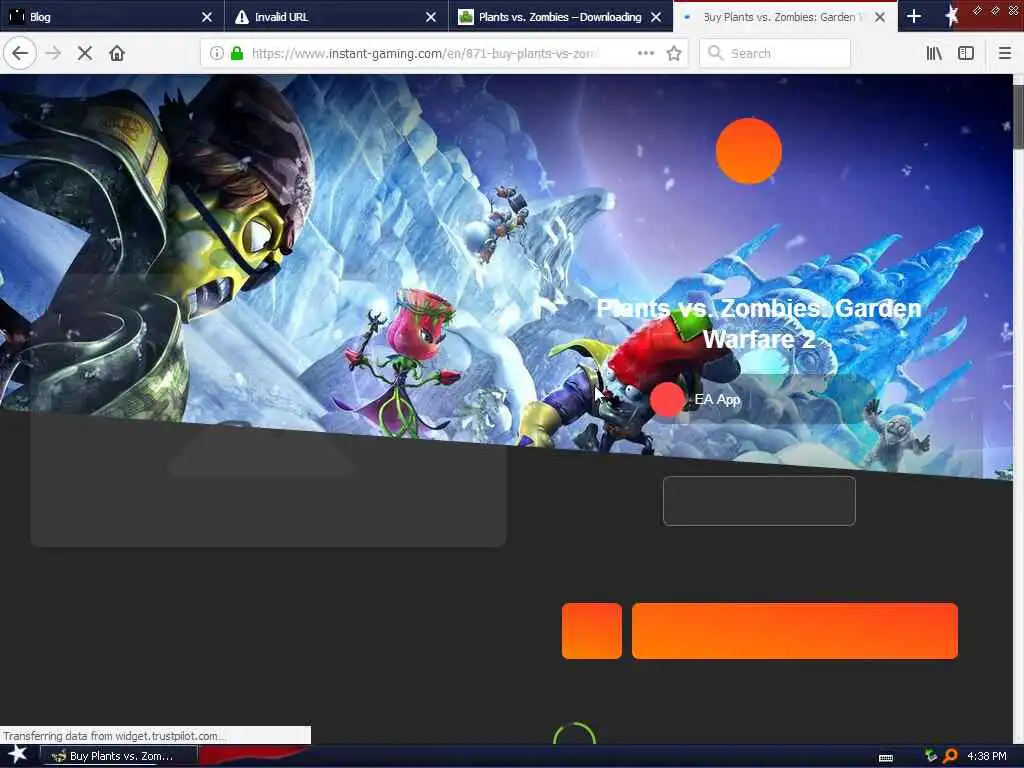Switch to Plants vs. Zombies – Downloading tab
The height and width of the screenshot is (768, 1024).
click(x=560, y=16)
